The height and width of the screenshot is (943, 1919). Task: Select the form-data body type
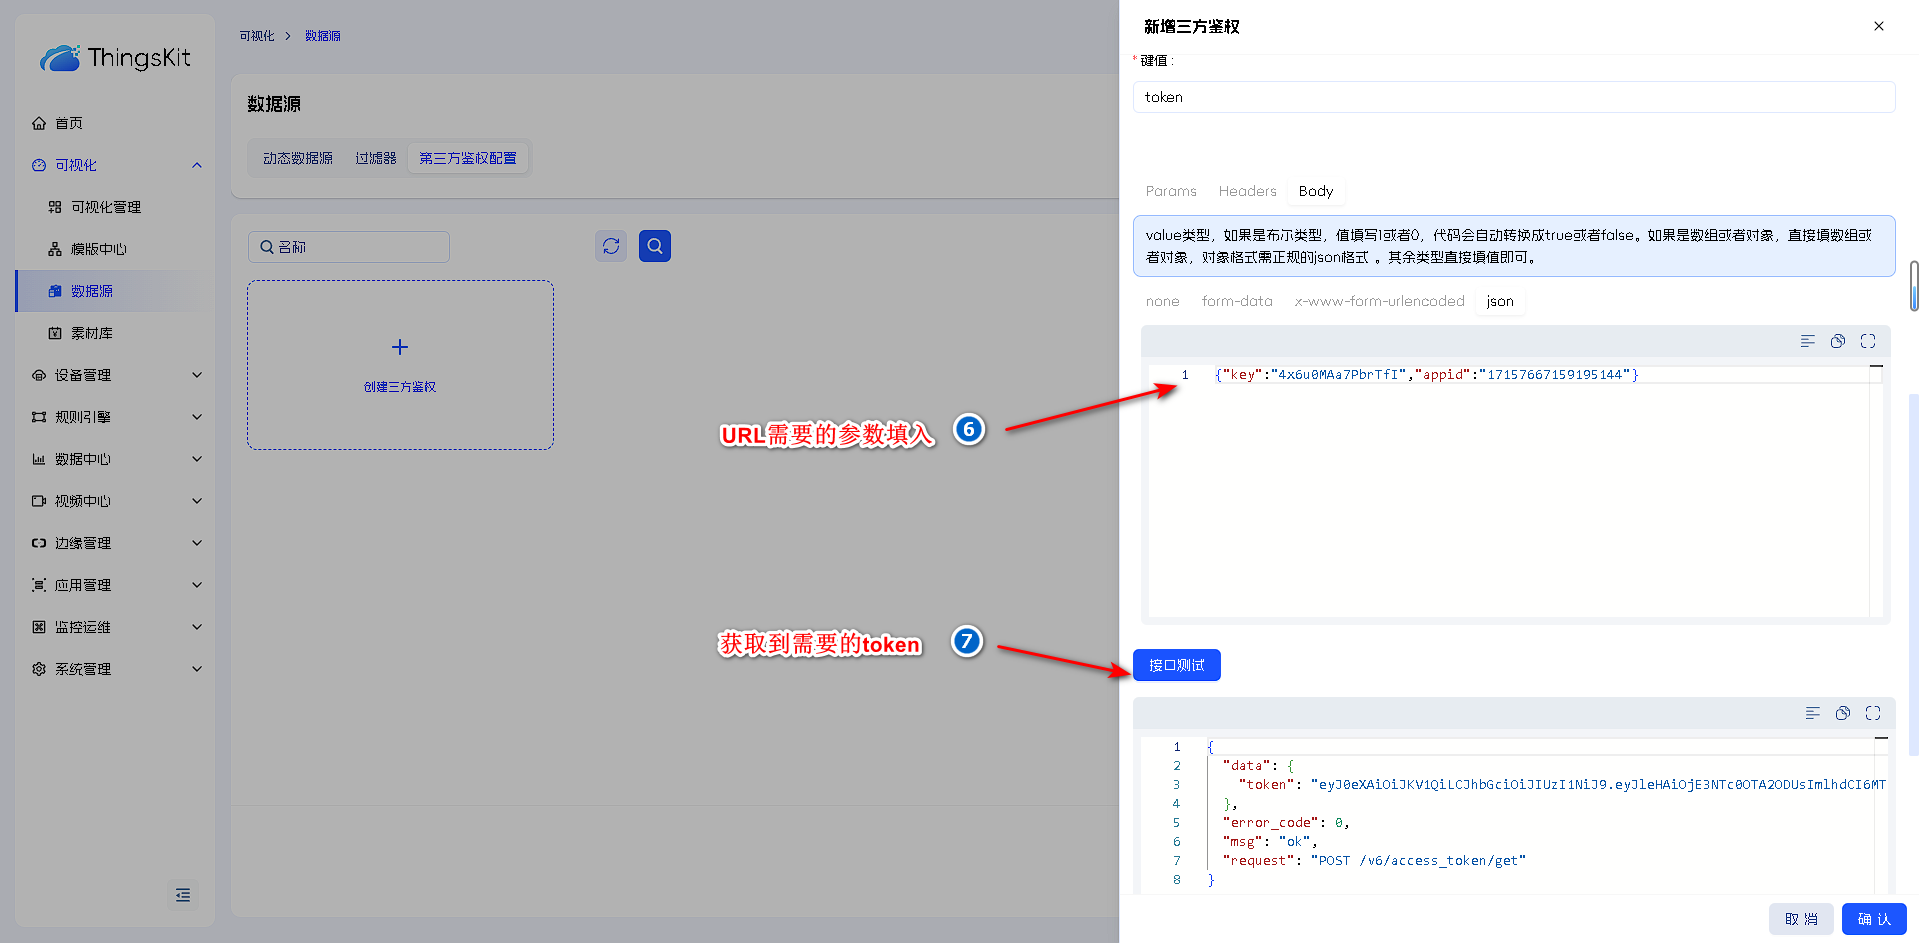pos(1236,301)
